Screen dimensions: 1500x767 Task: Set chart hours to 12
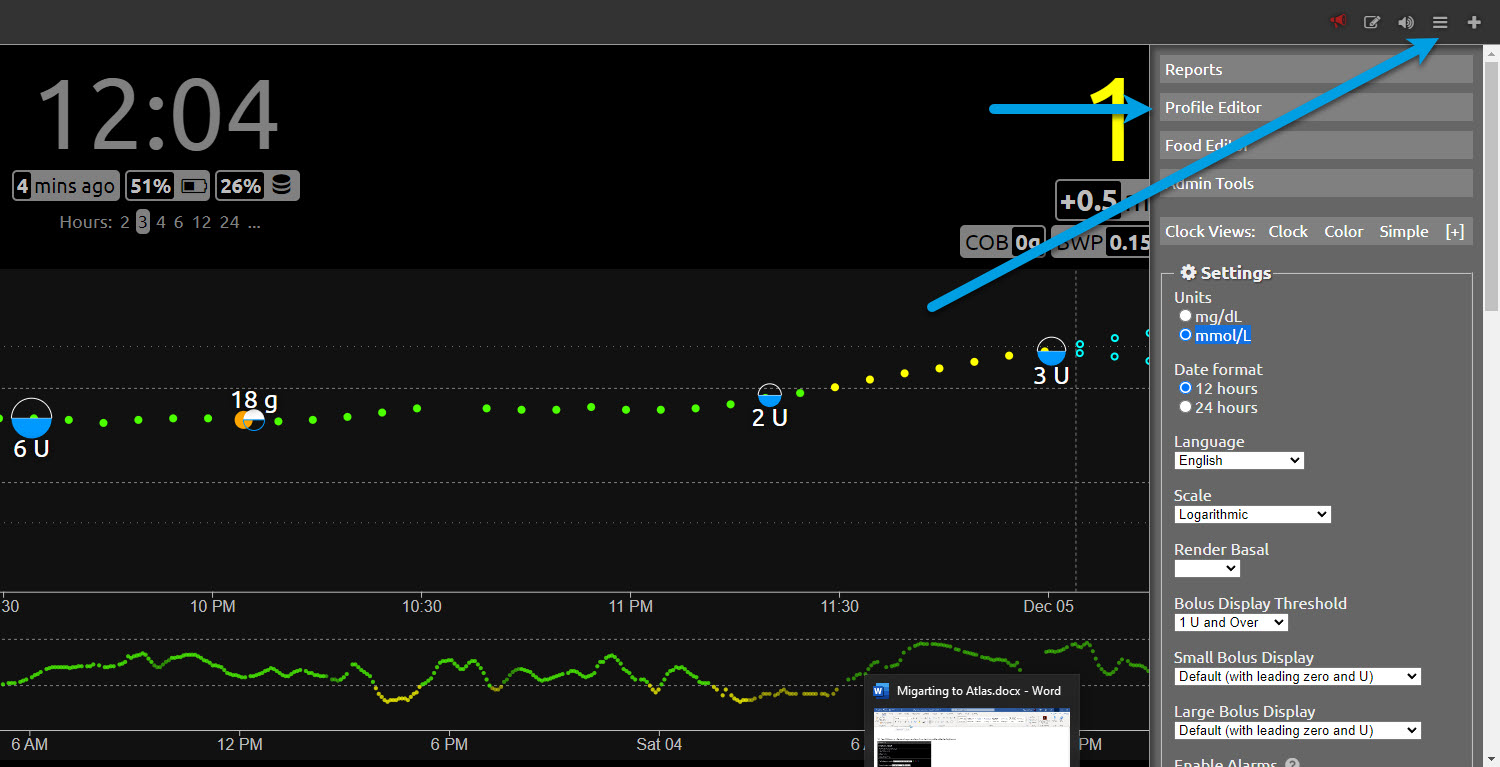pos(201,222)
